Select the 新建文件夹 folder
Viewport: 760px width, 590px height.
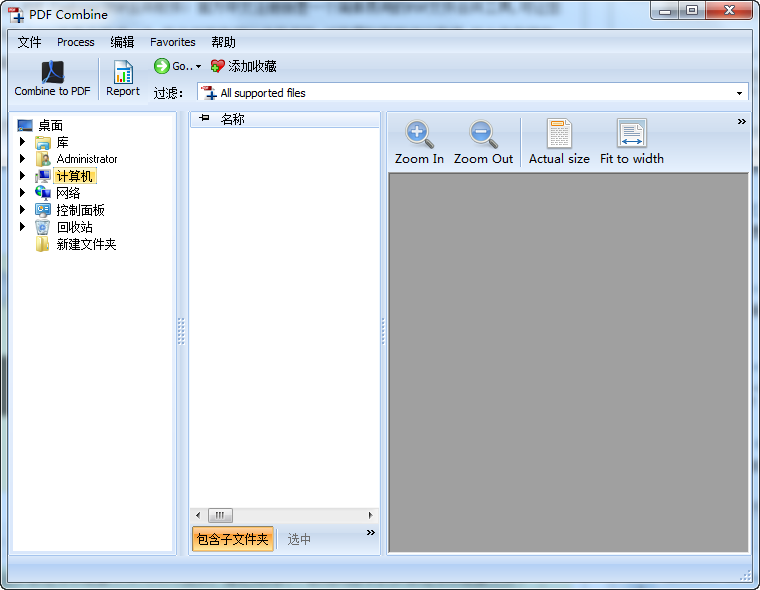pyautogui.click(x=86, y=244)
